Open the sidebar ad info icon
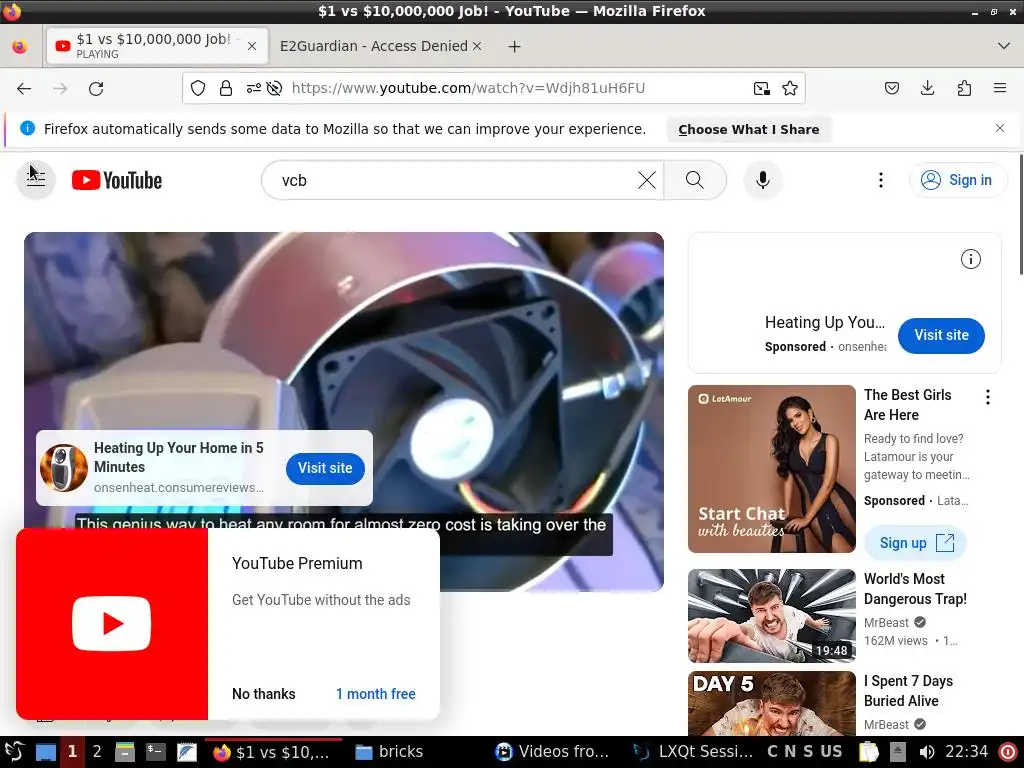 click(x=970, y=259)
